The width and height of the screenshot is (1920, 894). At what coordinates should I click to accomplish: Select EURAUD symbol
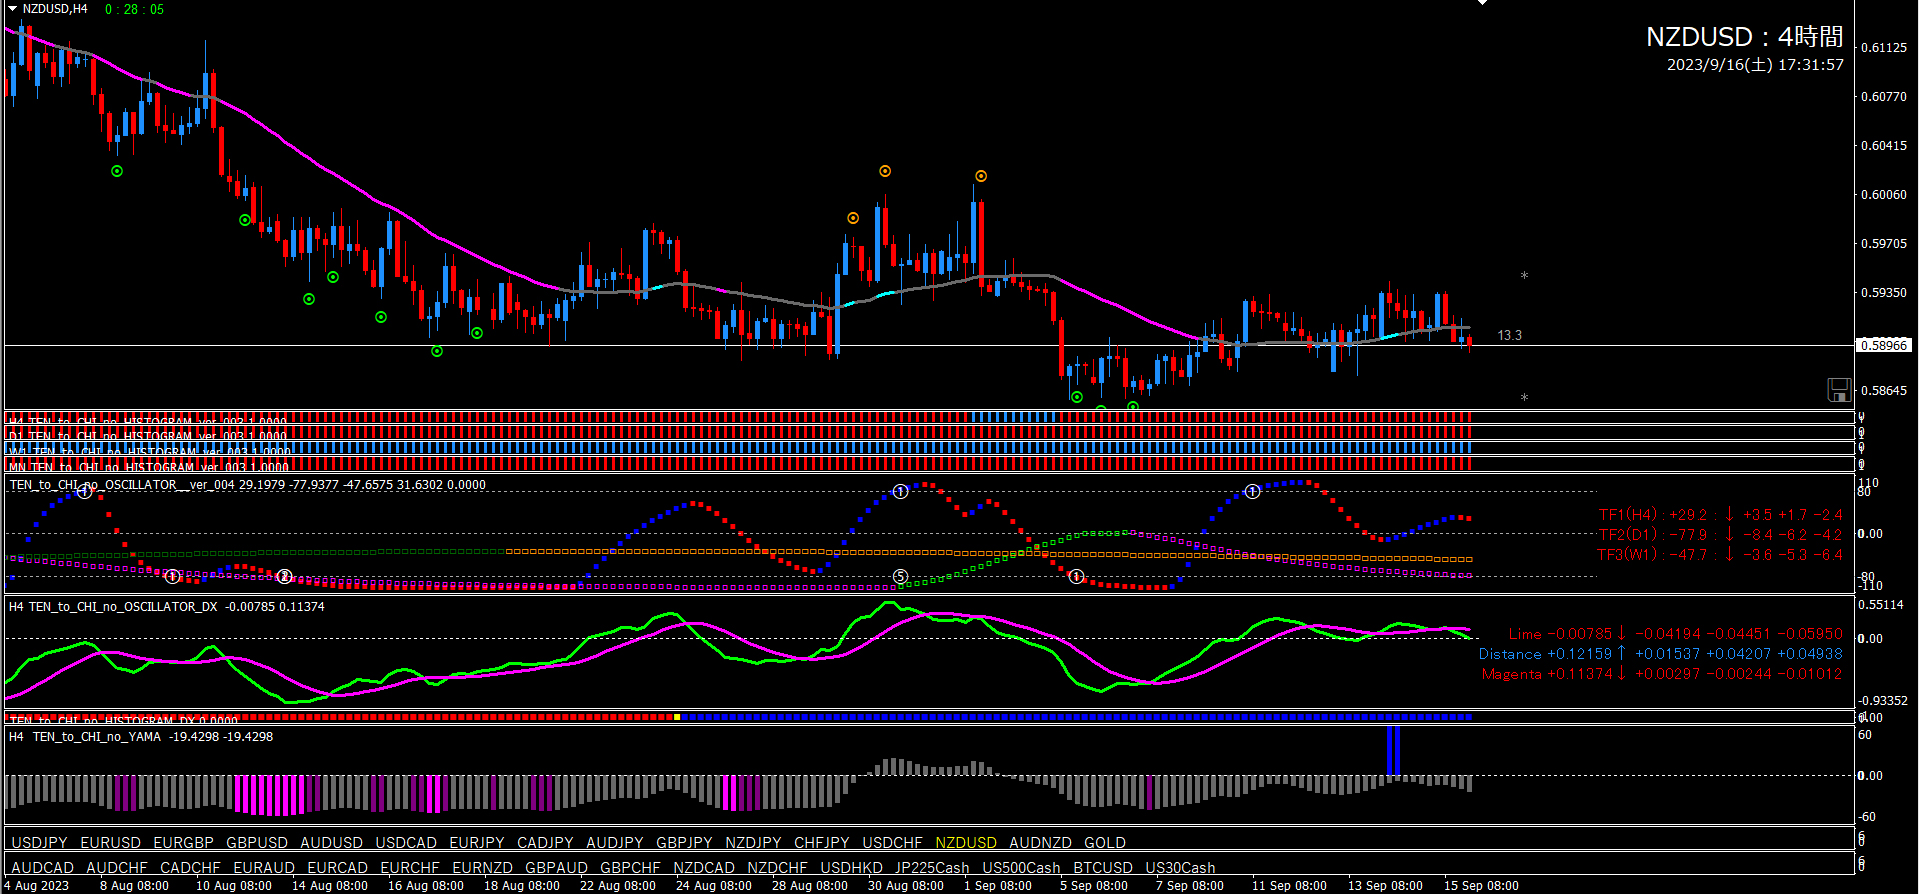[264, 868]
